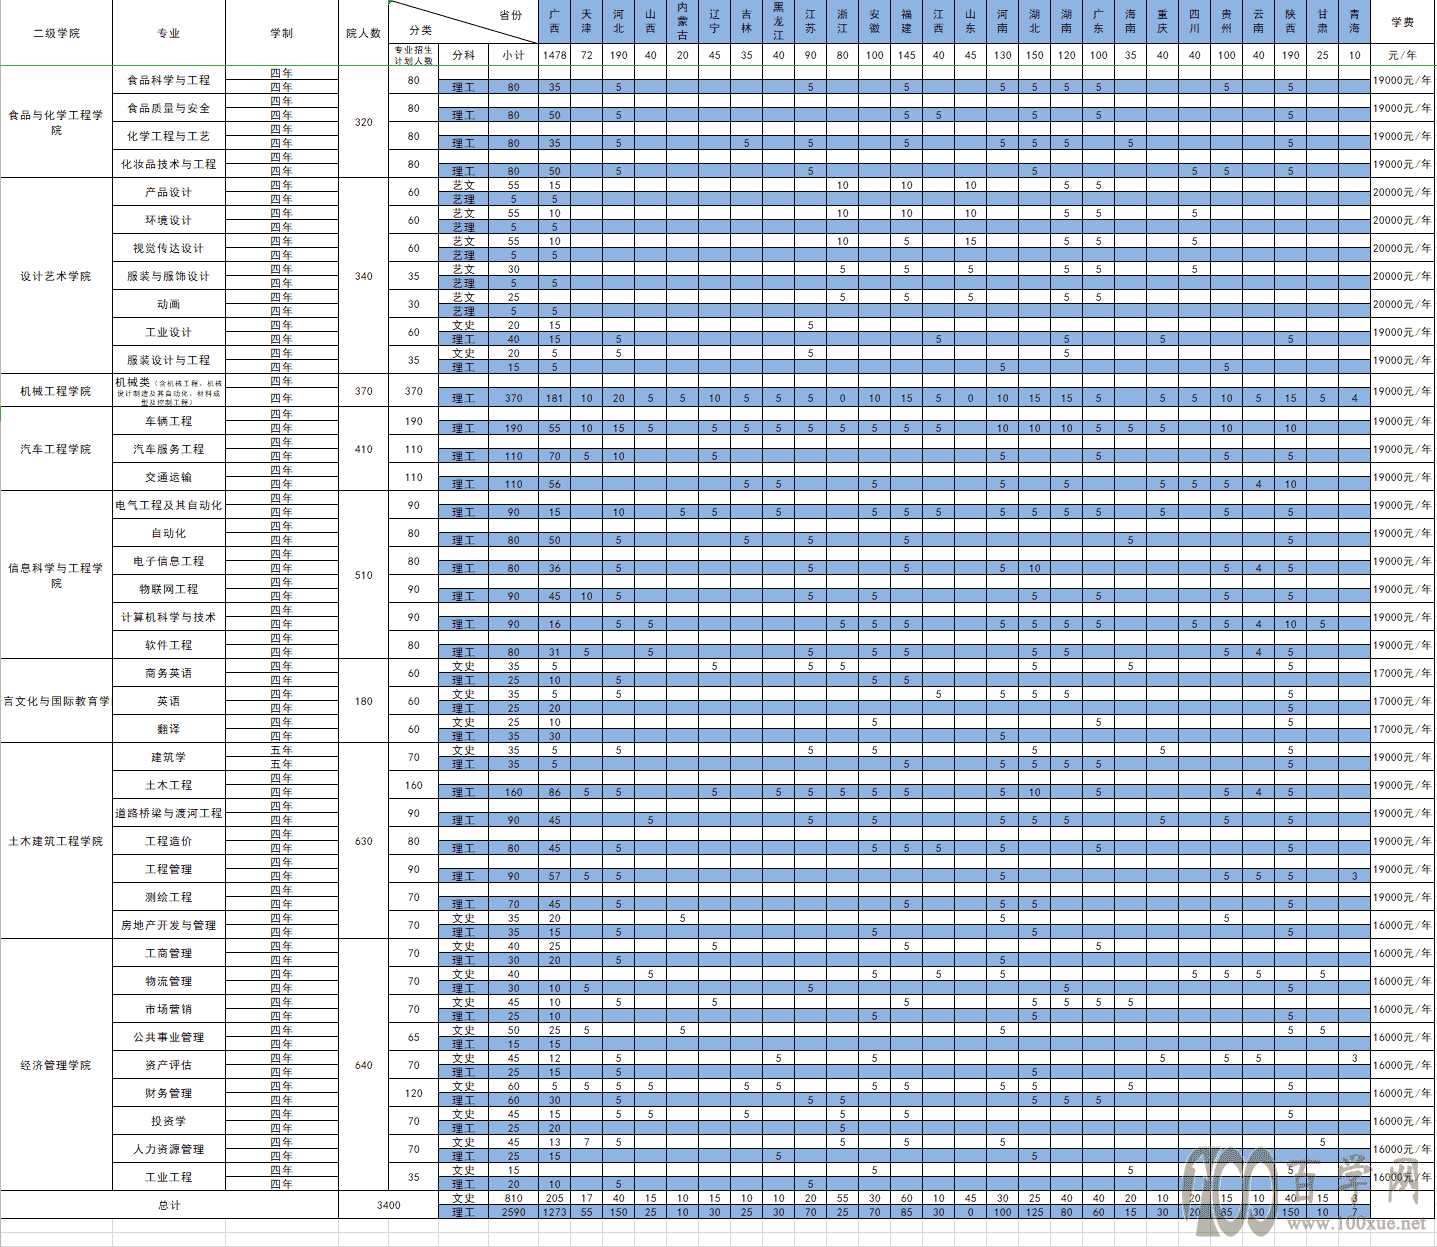This screenshot has width=1437, height=1247.
Task: Select the 翻译 major cell
Action: point(169,729)
